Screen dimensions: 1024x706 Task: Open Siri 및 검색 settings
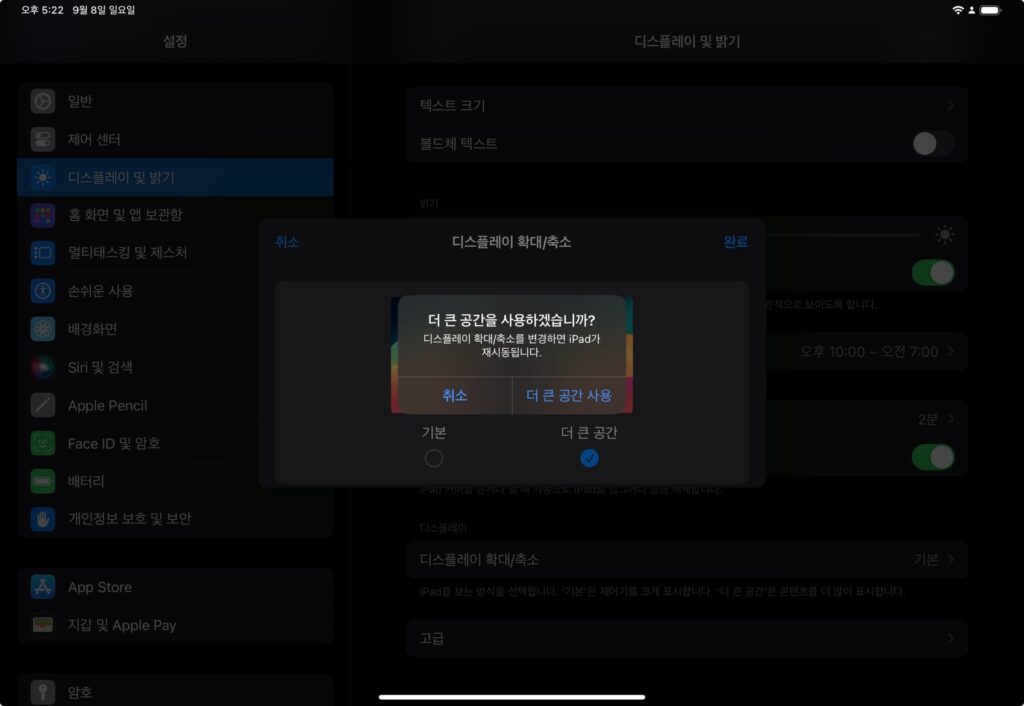point(175,367)
